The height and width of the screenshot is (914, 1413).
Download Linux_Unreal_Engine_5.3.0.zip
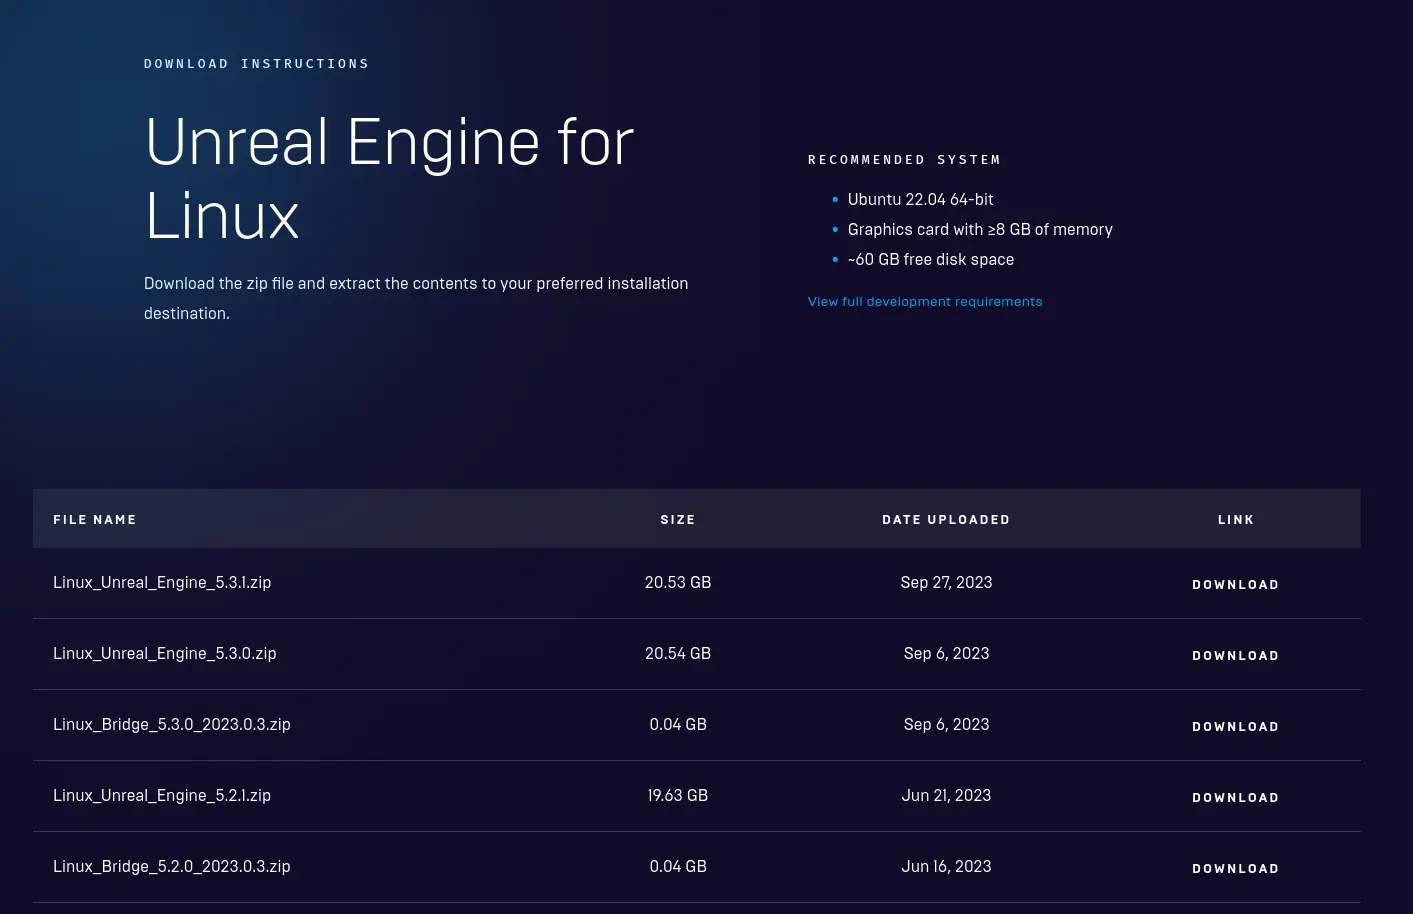[1235, 655]
